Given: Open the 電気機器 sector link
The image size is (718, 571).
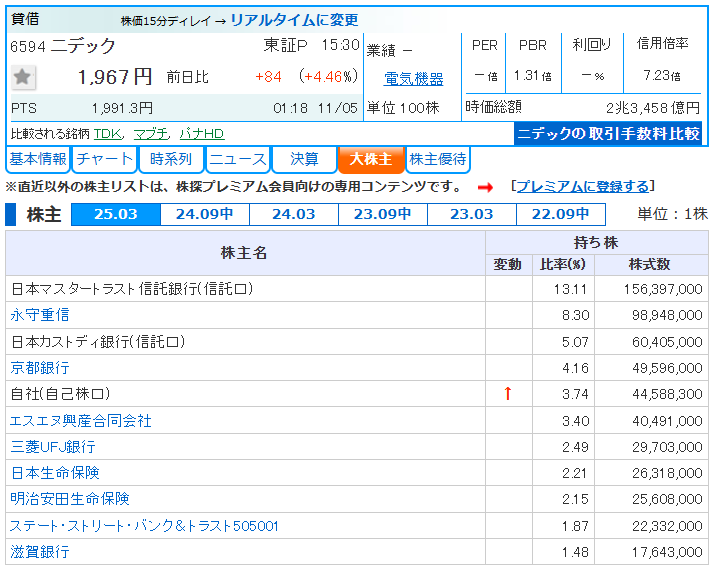Looking at the screenshot, I should pyautogui.click(x=413, y=79).
